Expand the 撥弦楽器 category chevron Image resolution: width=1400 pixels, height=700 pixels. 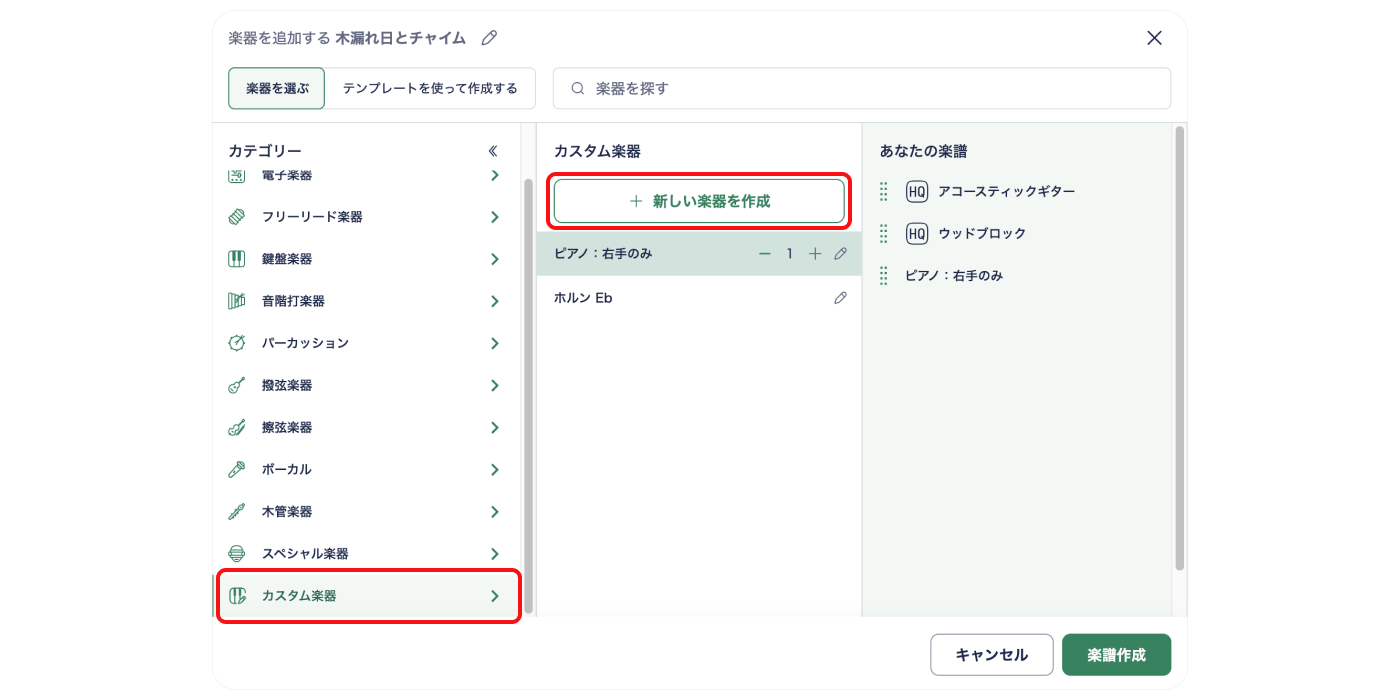(494, 386)
